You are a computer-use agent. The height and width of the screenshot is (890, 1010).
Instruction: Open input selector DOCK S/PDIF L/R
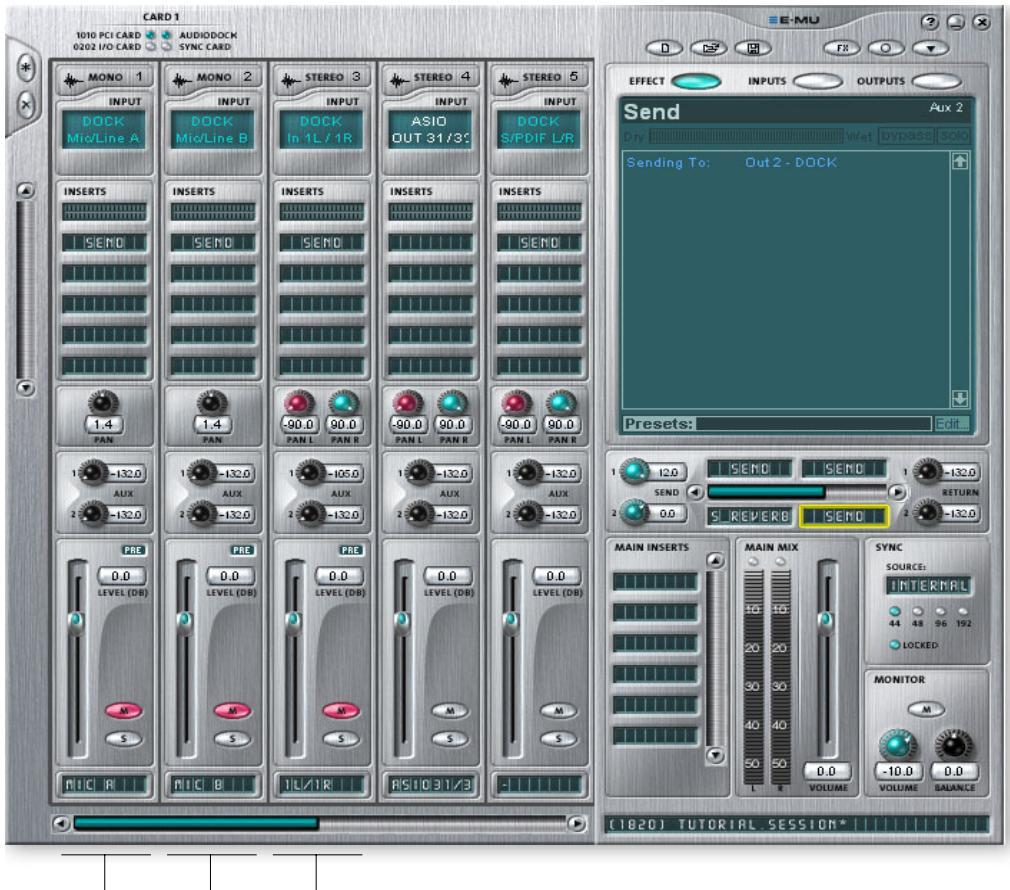tap(539, 129)
